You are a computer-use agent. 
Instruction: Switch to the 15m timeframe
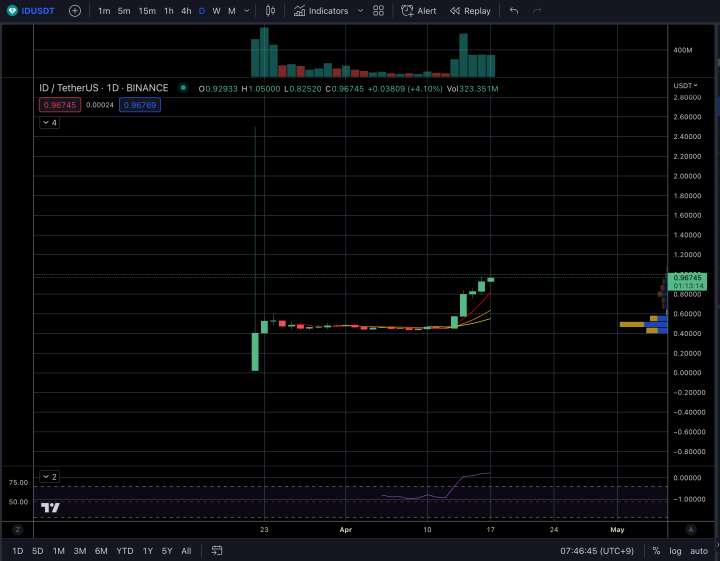point(147,11)
